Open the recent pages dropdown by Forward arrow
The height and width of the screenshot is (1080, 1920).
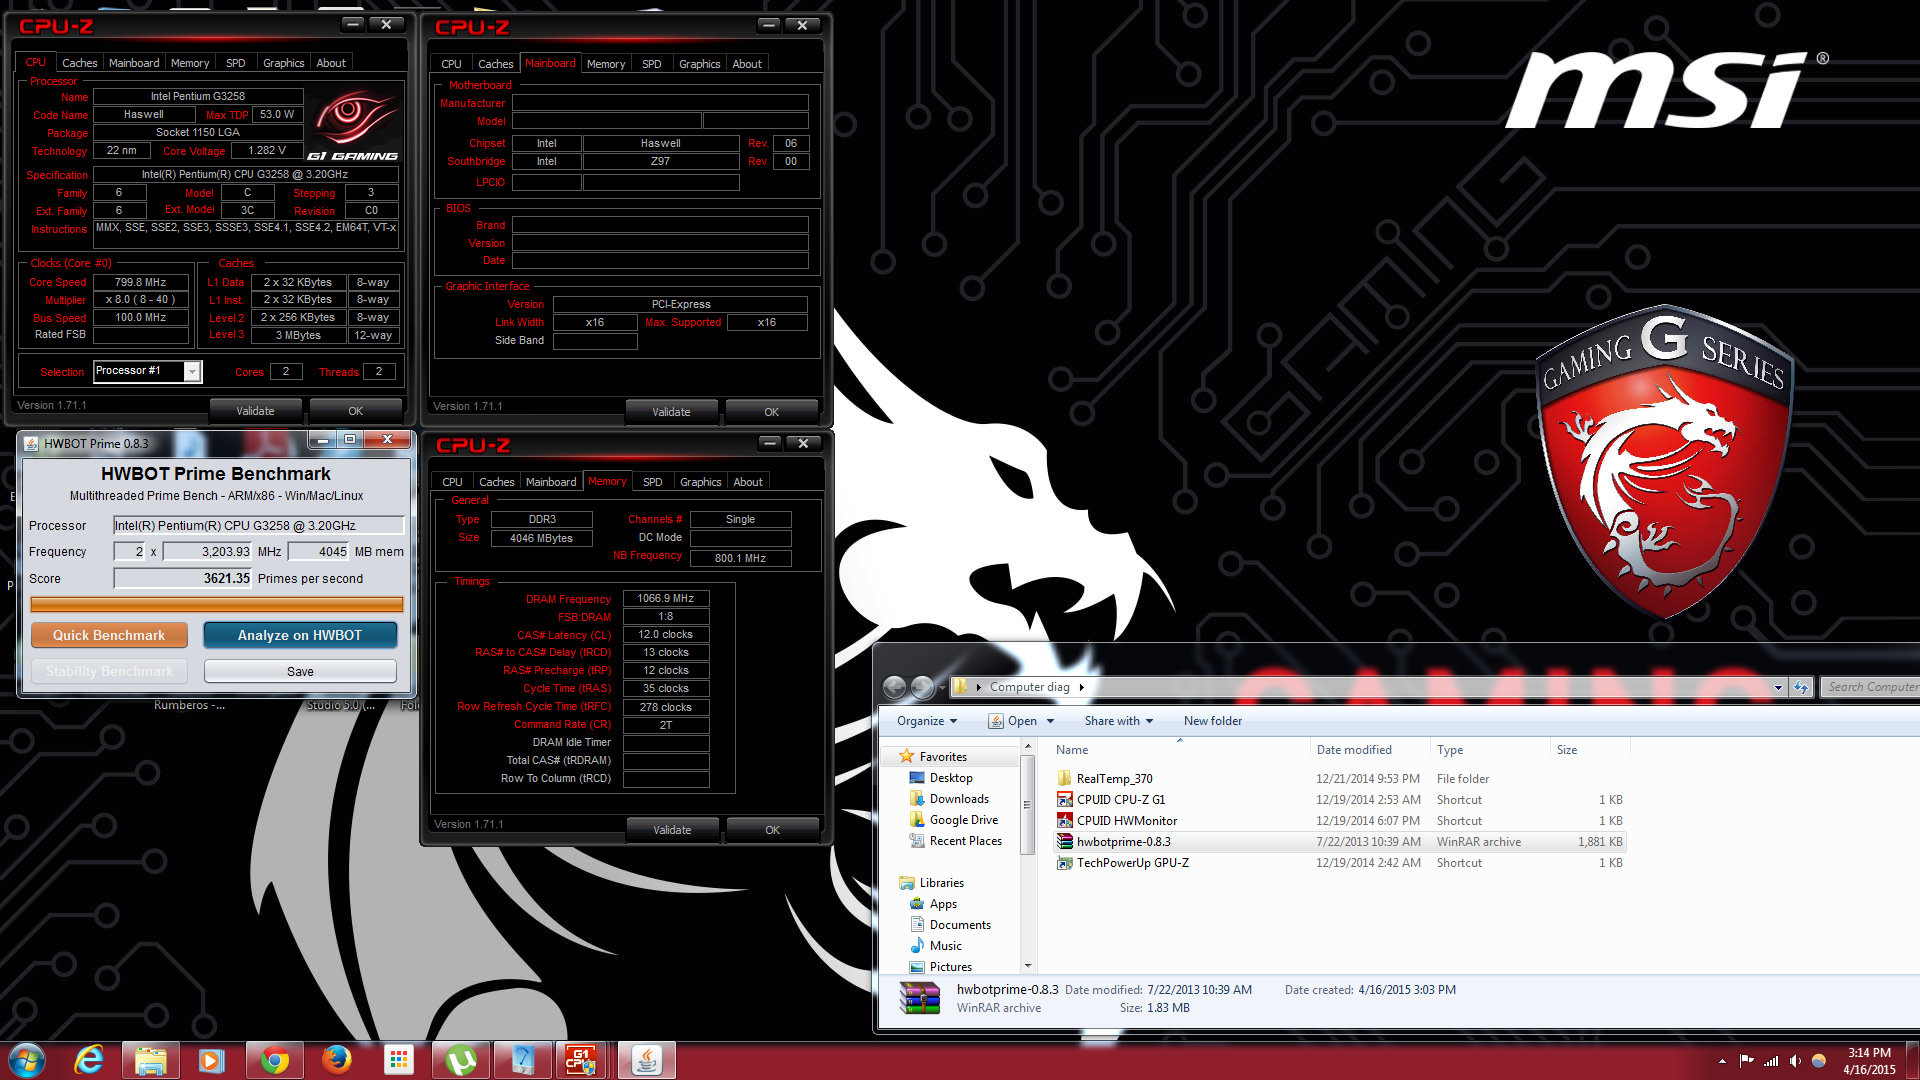click(x=942, y=688)
